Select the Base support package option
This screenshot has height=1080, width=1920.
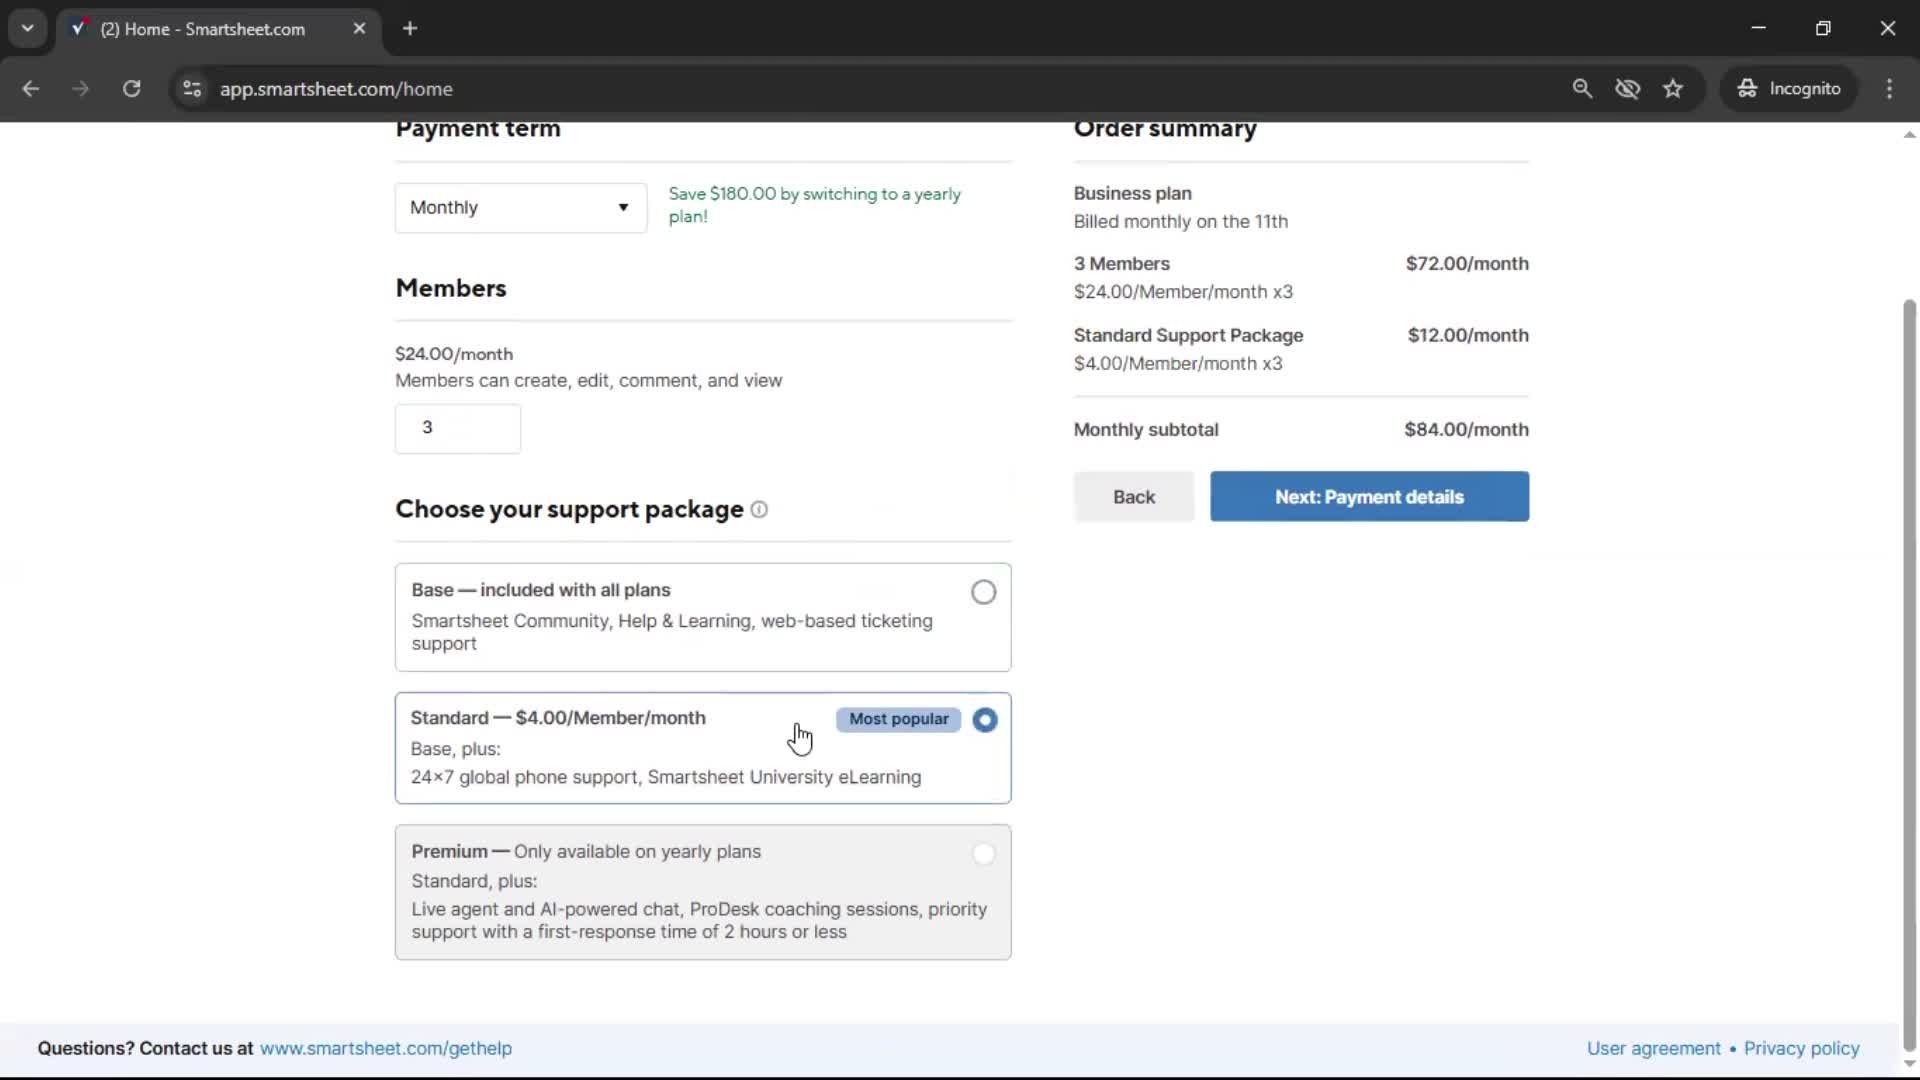coord(983,592)
